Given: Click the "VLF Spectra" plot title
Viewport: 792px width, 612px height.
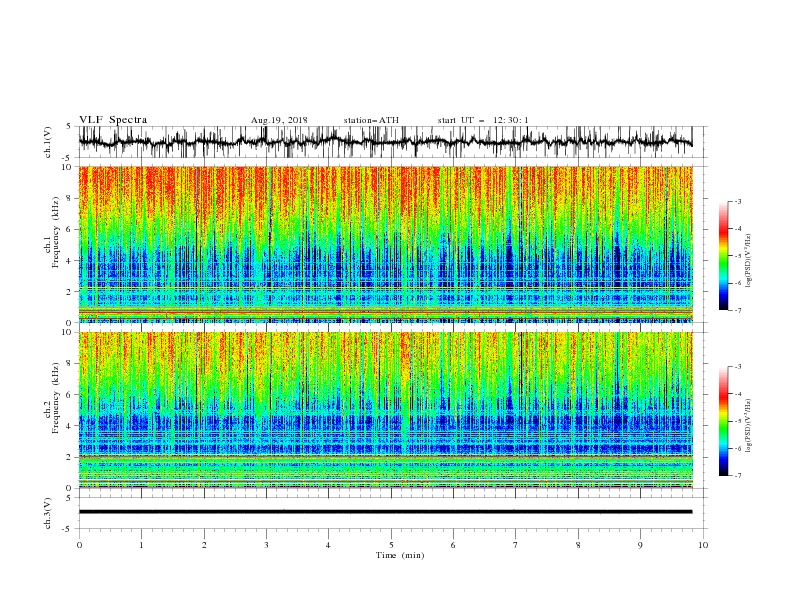Looking at the screenshot, I should click(x=113, y=120).
